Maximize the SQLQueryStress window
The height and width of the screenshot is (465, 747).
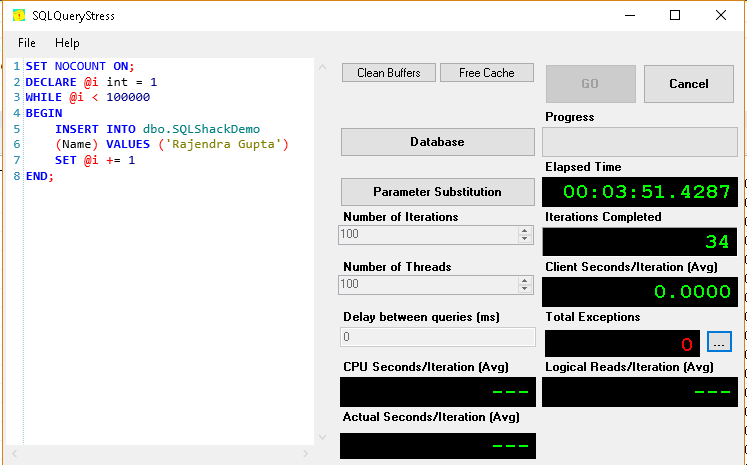675,15
